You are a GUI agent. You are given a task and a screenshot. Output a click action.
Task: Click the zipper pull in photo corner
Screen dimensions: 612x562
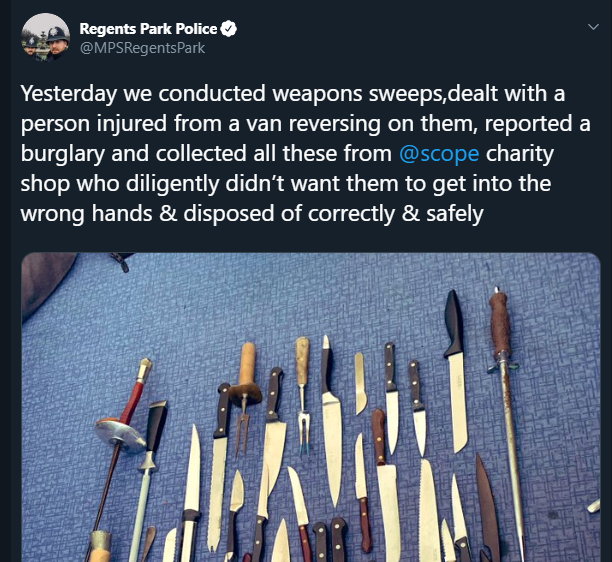pyautogui.click(x=121, y=261)
